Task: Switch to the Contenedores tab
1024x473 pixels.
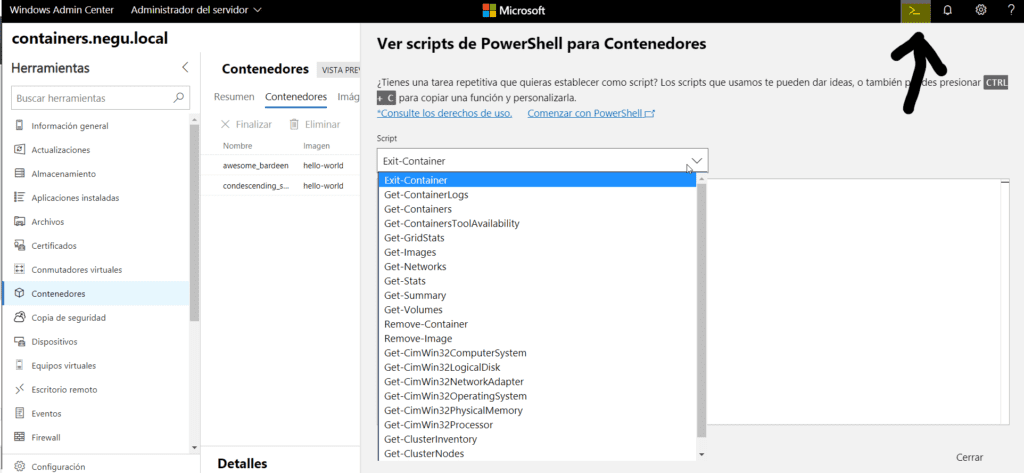Action: (296, 97)
